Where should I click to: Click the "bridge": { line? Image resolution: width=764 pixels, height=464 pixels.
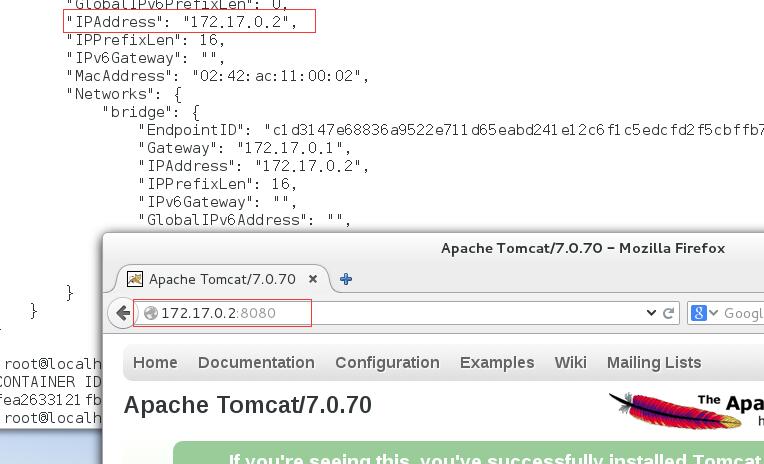[x=151, y=112]
